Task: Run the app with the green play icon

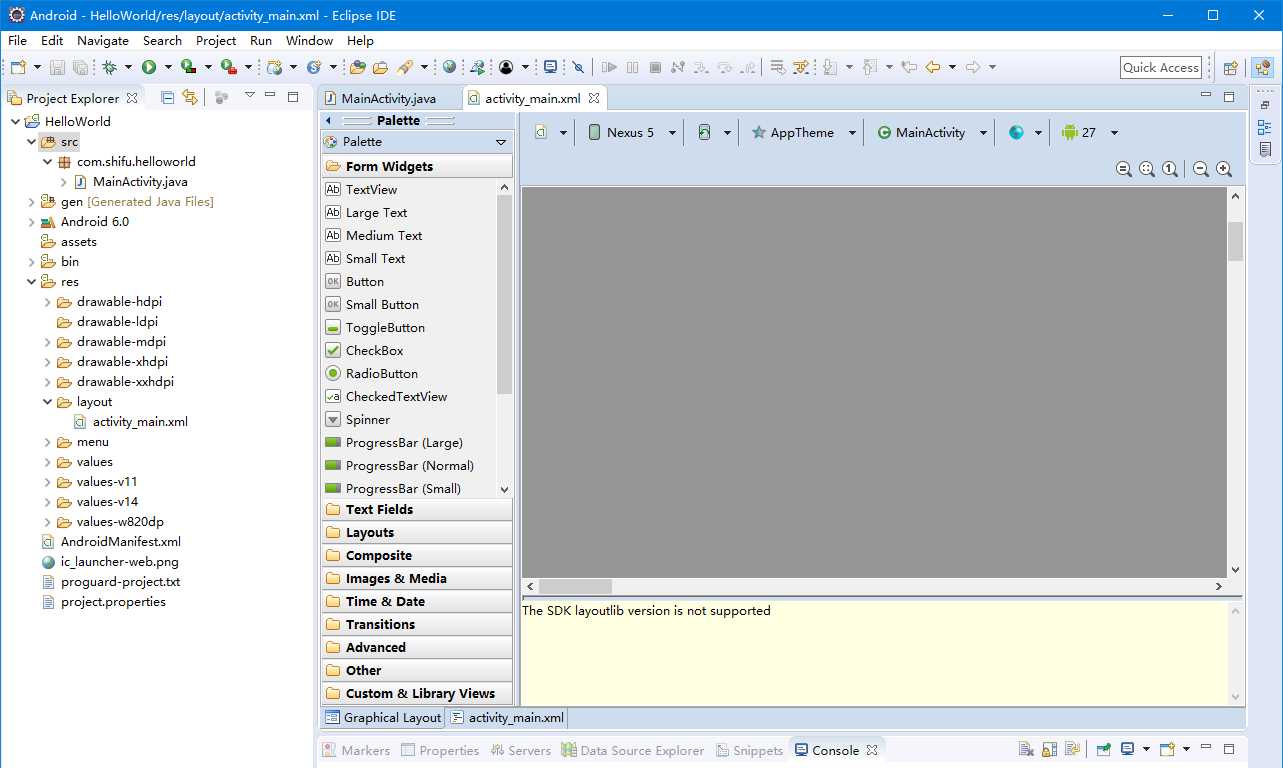Action: [149, 67]
